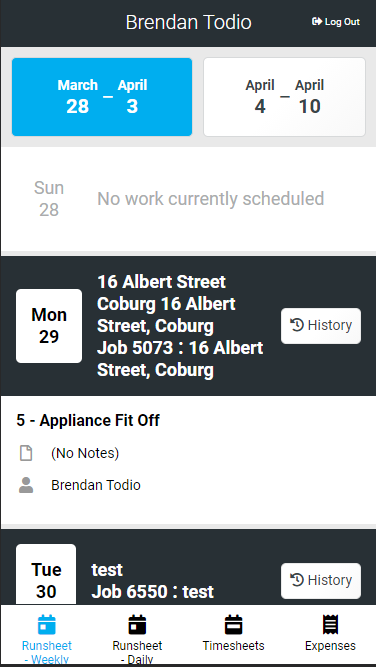Open the 5 - Appliance Fit Off task
376x667 pixels.
(x=88, y=420)
